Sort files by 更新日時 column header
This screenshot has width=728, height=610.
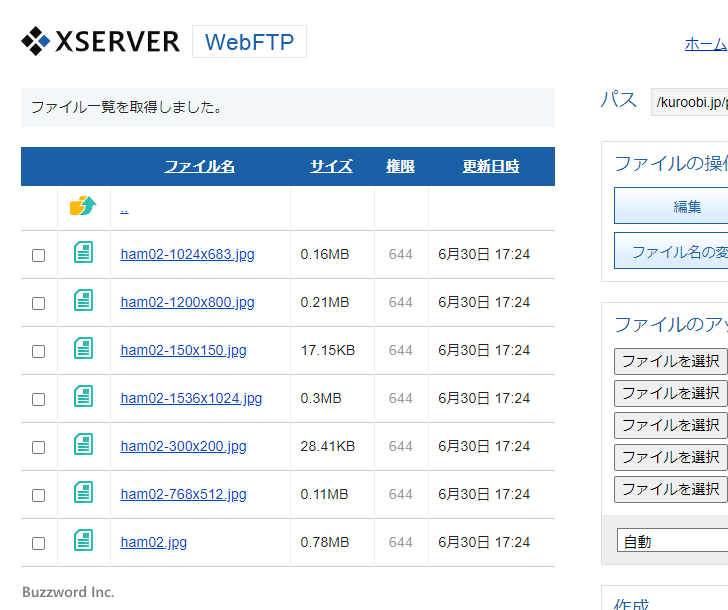pyautogui.click(x=491, y=166)
